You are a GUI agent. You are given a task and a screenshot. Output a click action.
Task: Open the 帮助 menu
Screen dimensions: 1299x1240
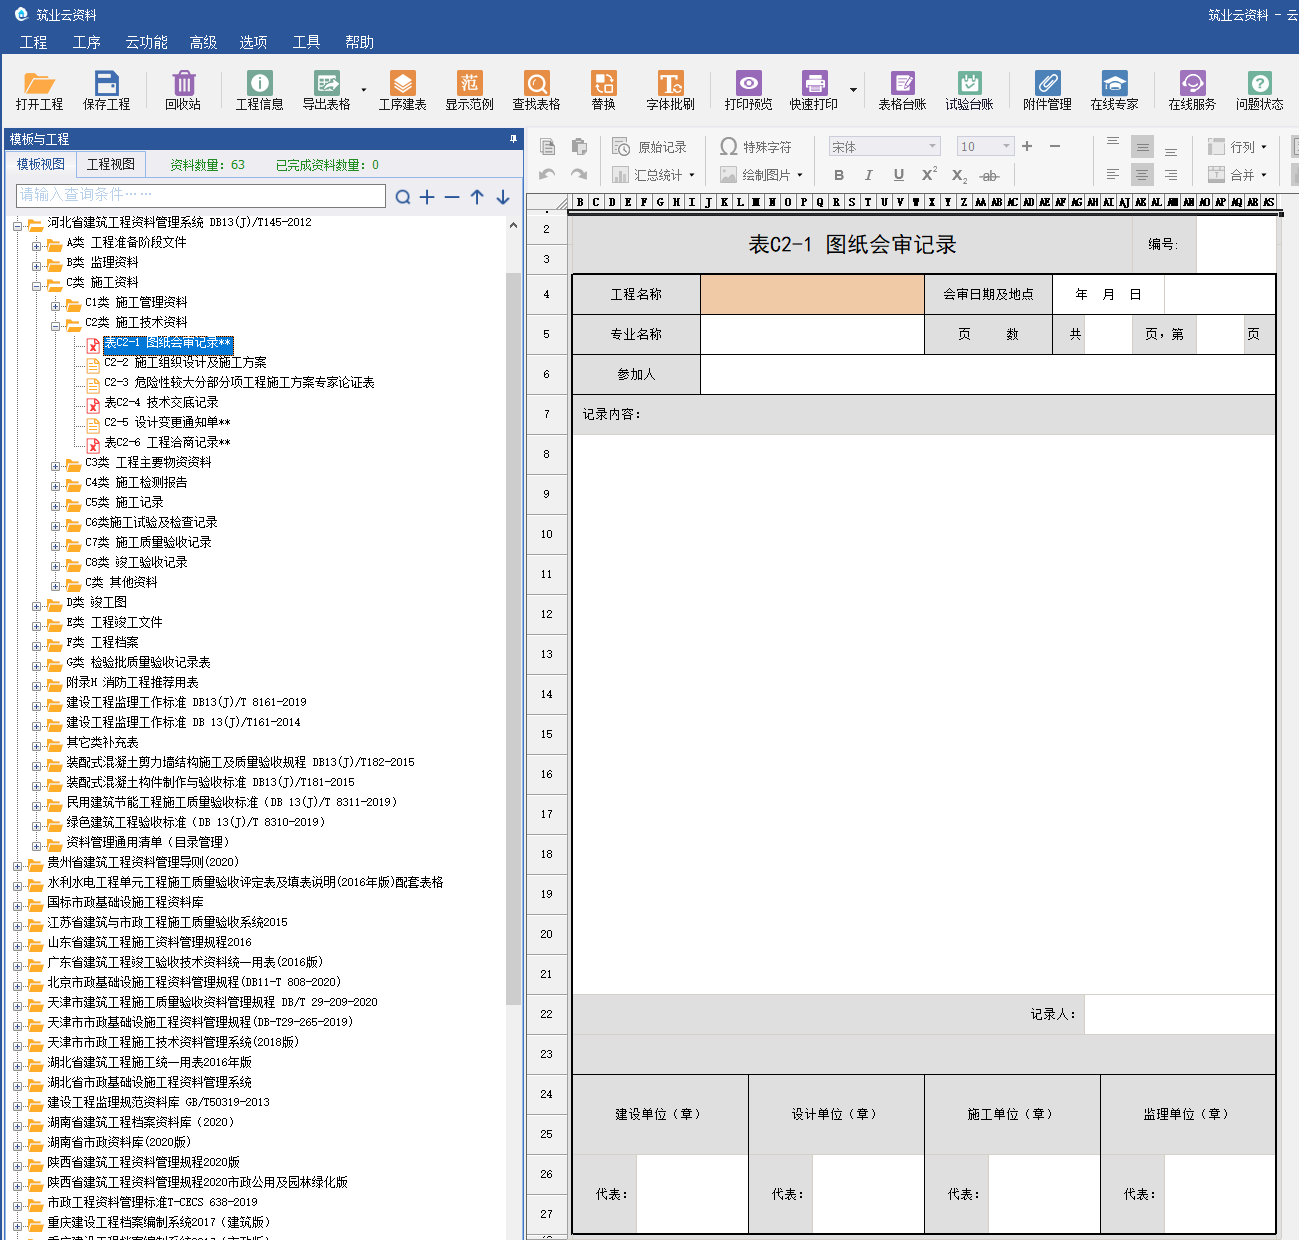pyautogui.click(x=359, y=42)
